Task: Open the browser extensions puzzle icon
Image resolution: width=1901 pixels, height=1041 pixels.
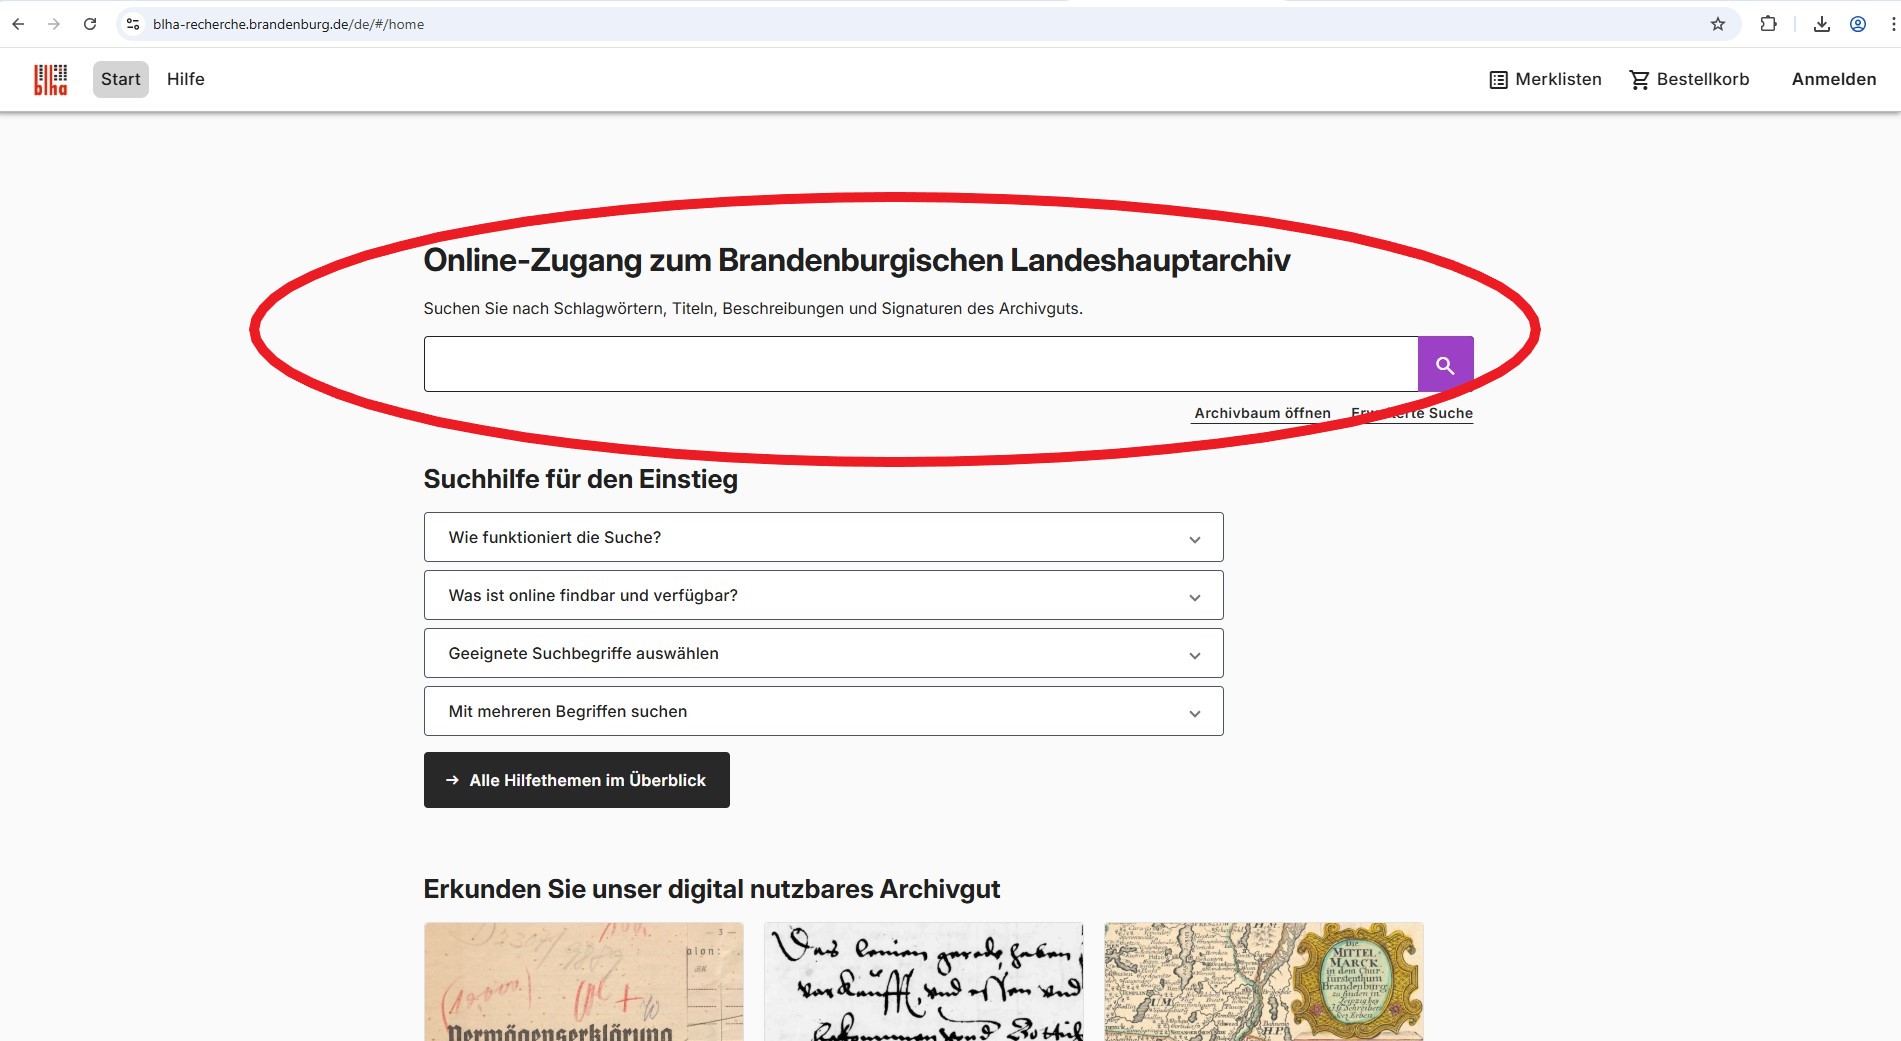Action: (1769, 23)
